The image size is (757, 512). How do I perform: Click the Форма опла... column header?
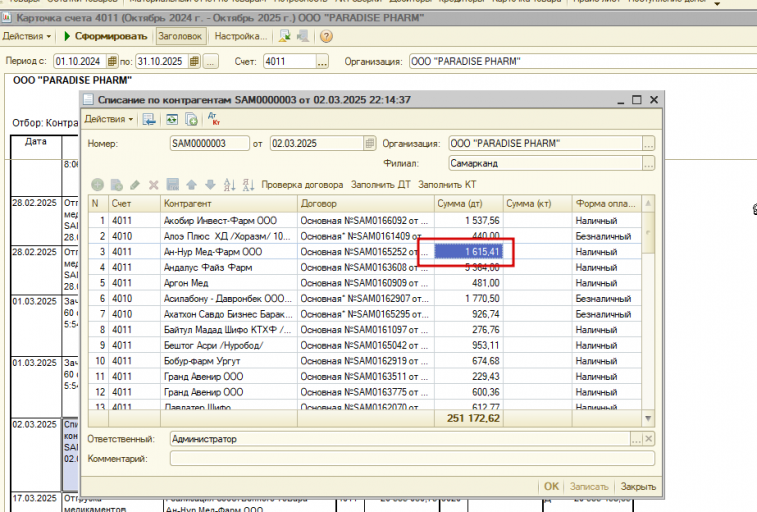pos(606,204)
